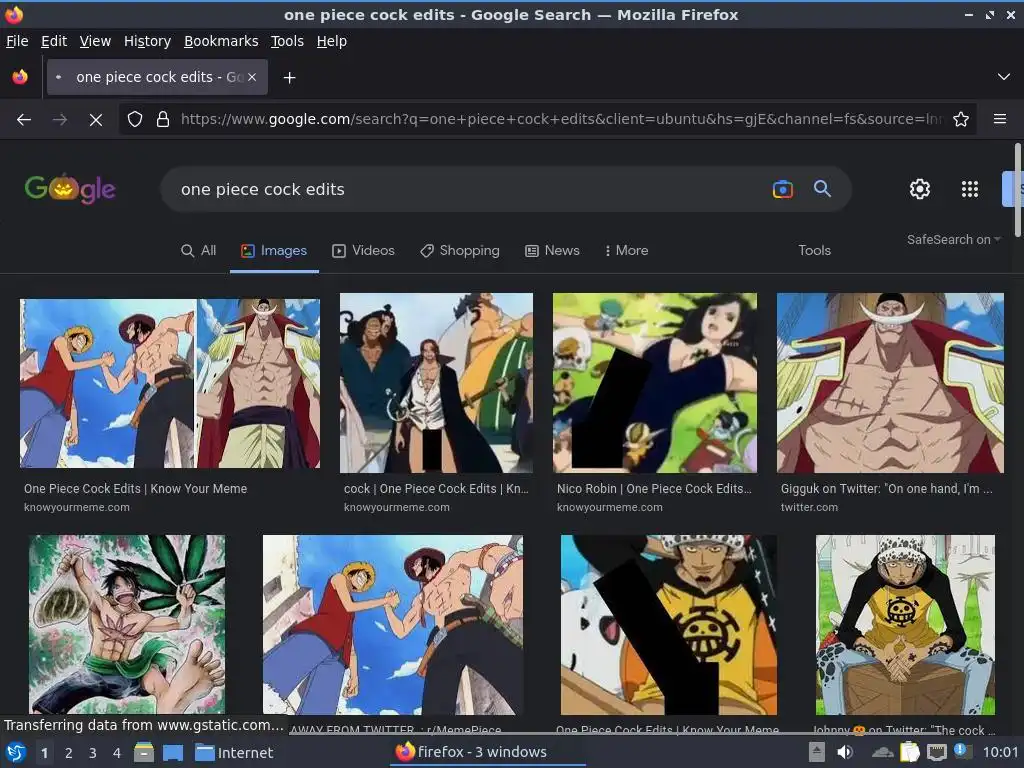Select workspace 1
The height and width of the screenshot is (768, 1024).
click(x=44, y=753)
